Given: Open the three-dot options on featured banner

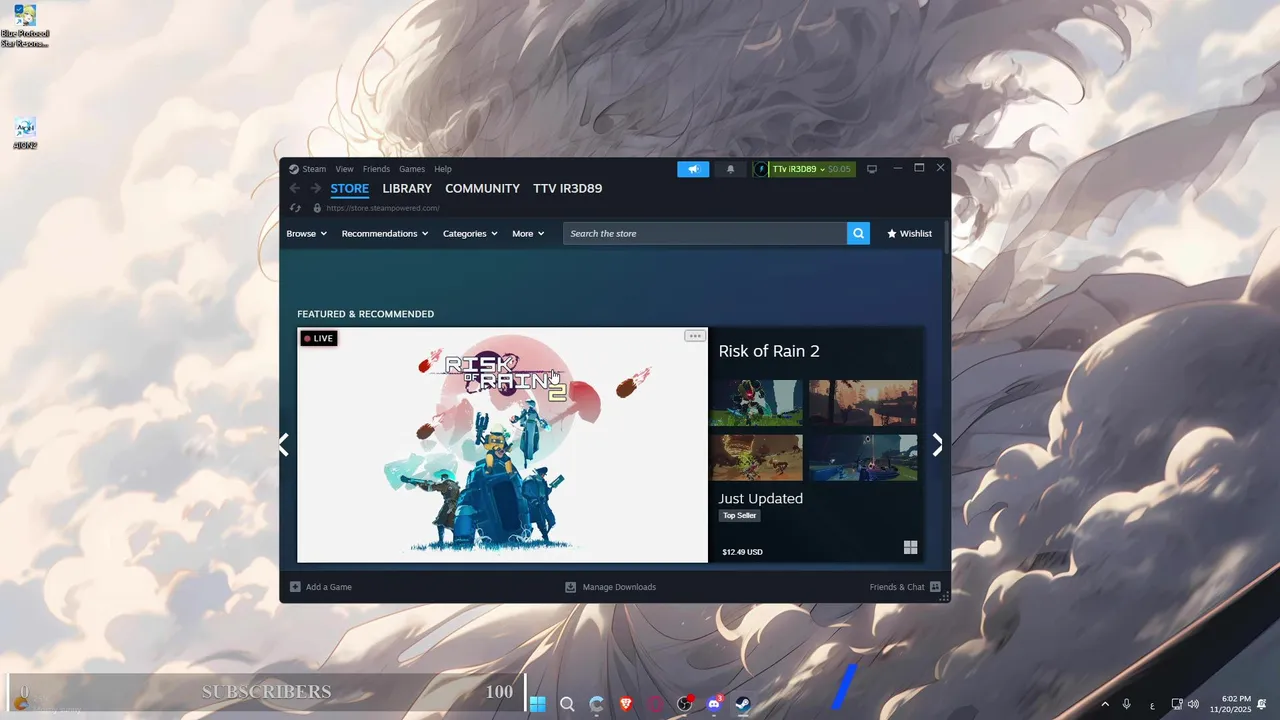Looking at the screenshot, I should point(694,336).
